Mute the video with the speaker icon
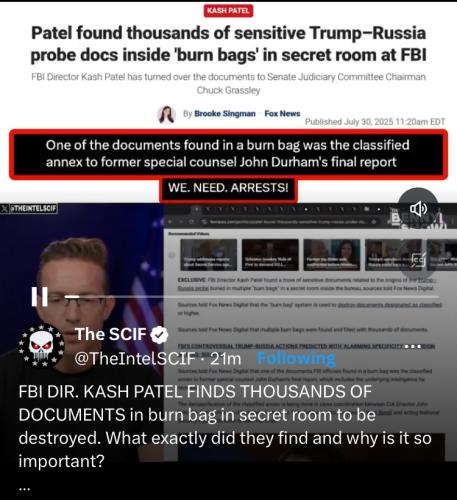 (x=418, y=209)
